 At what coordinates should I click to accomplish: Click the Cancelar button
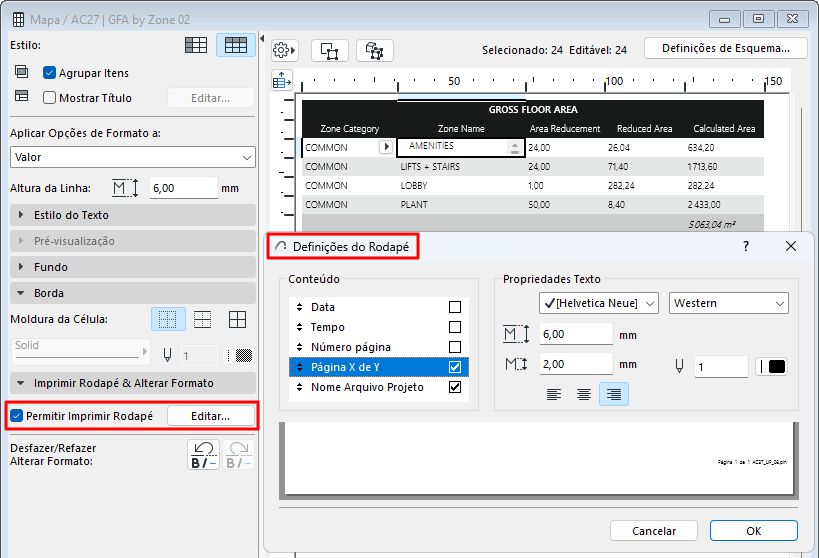(654, 531)
